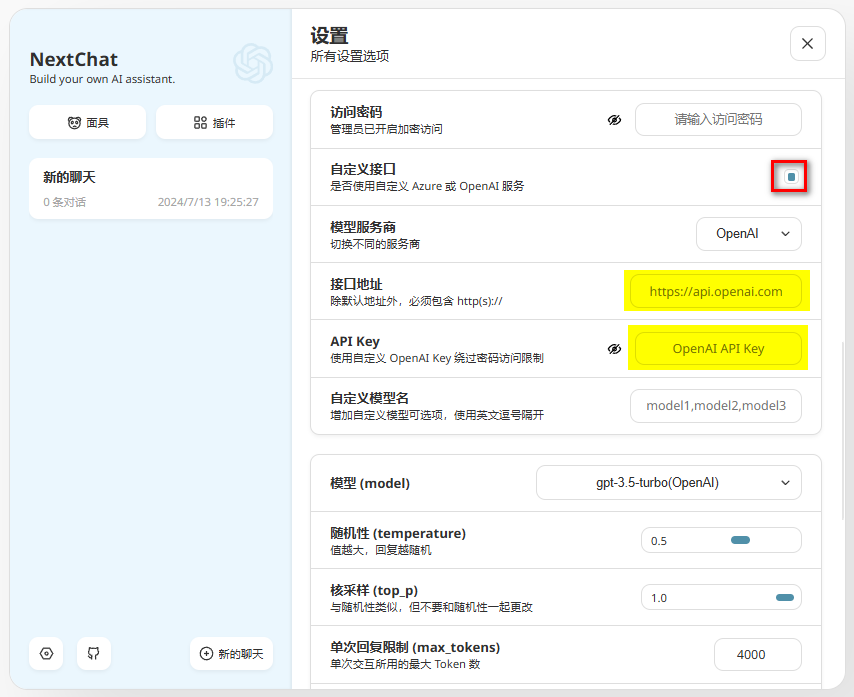Click the settings panel scrollbar

pos(843,430)
